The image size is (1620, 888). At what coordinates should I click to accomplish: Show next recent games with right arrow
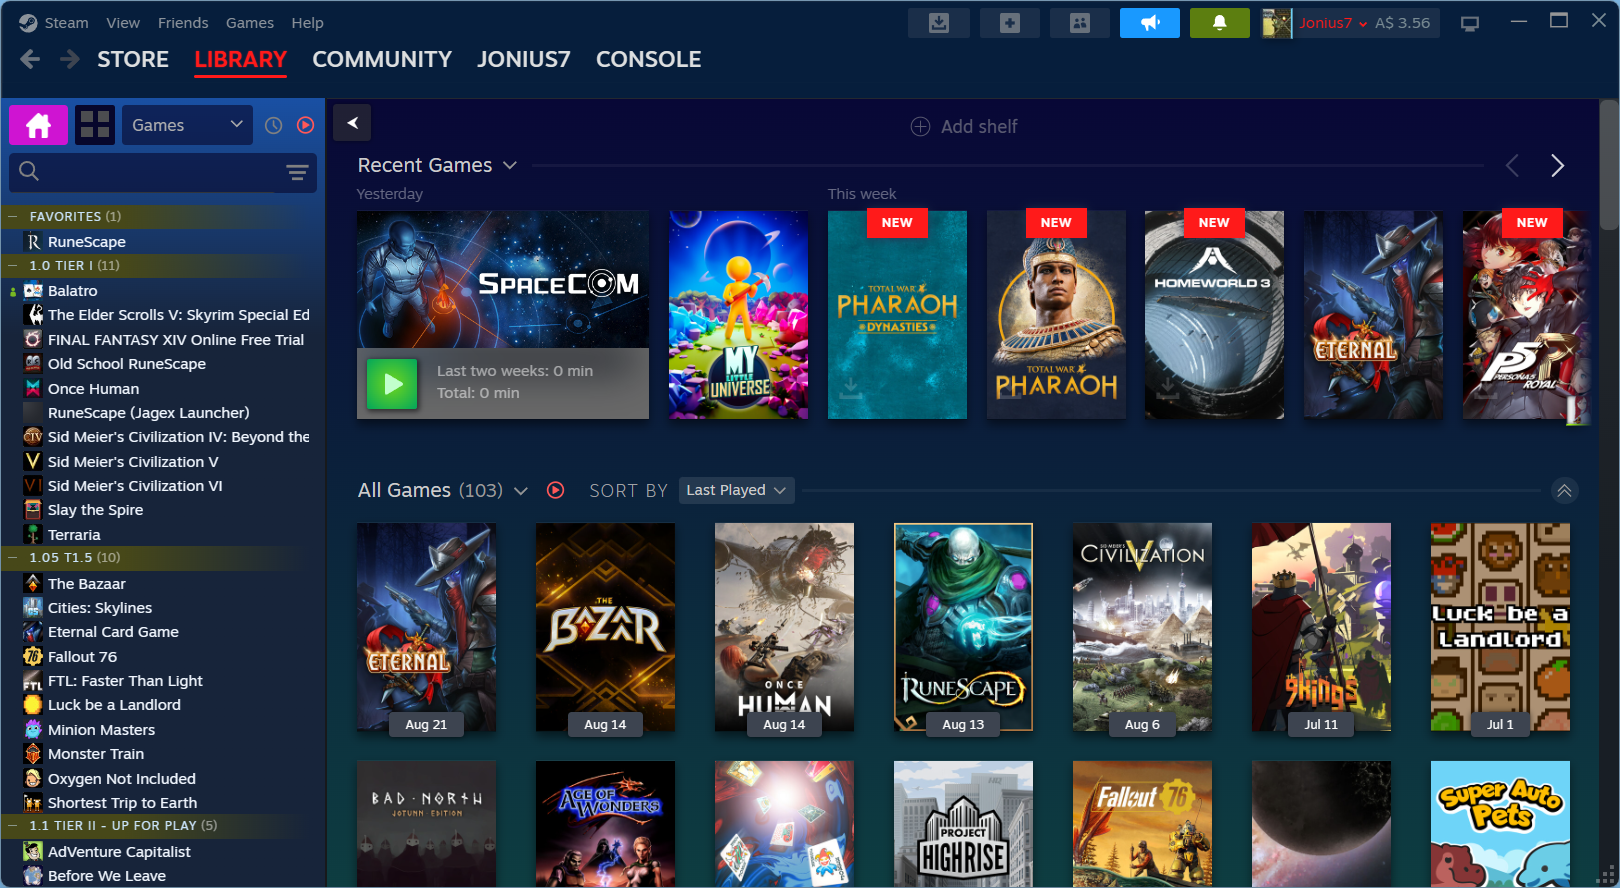click(x=1557, y=166)
